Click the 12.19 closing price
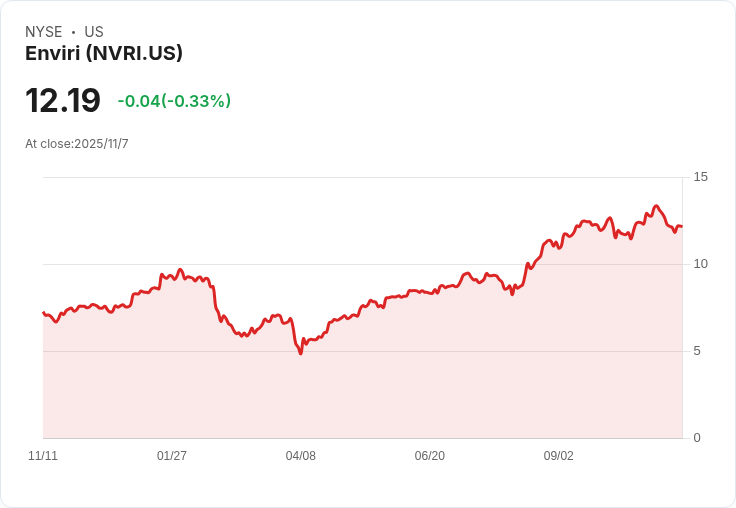 tap(63, 101)
